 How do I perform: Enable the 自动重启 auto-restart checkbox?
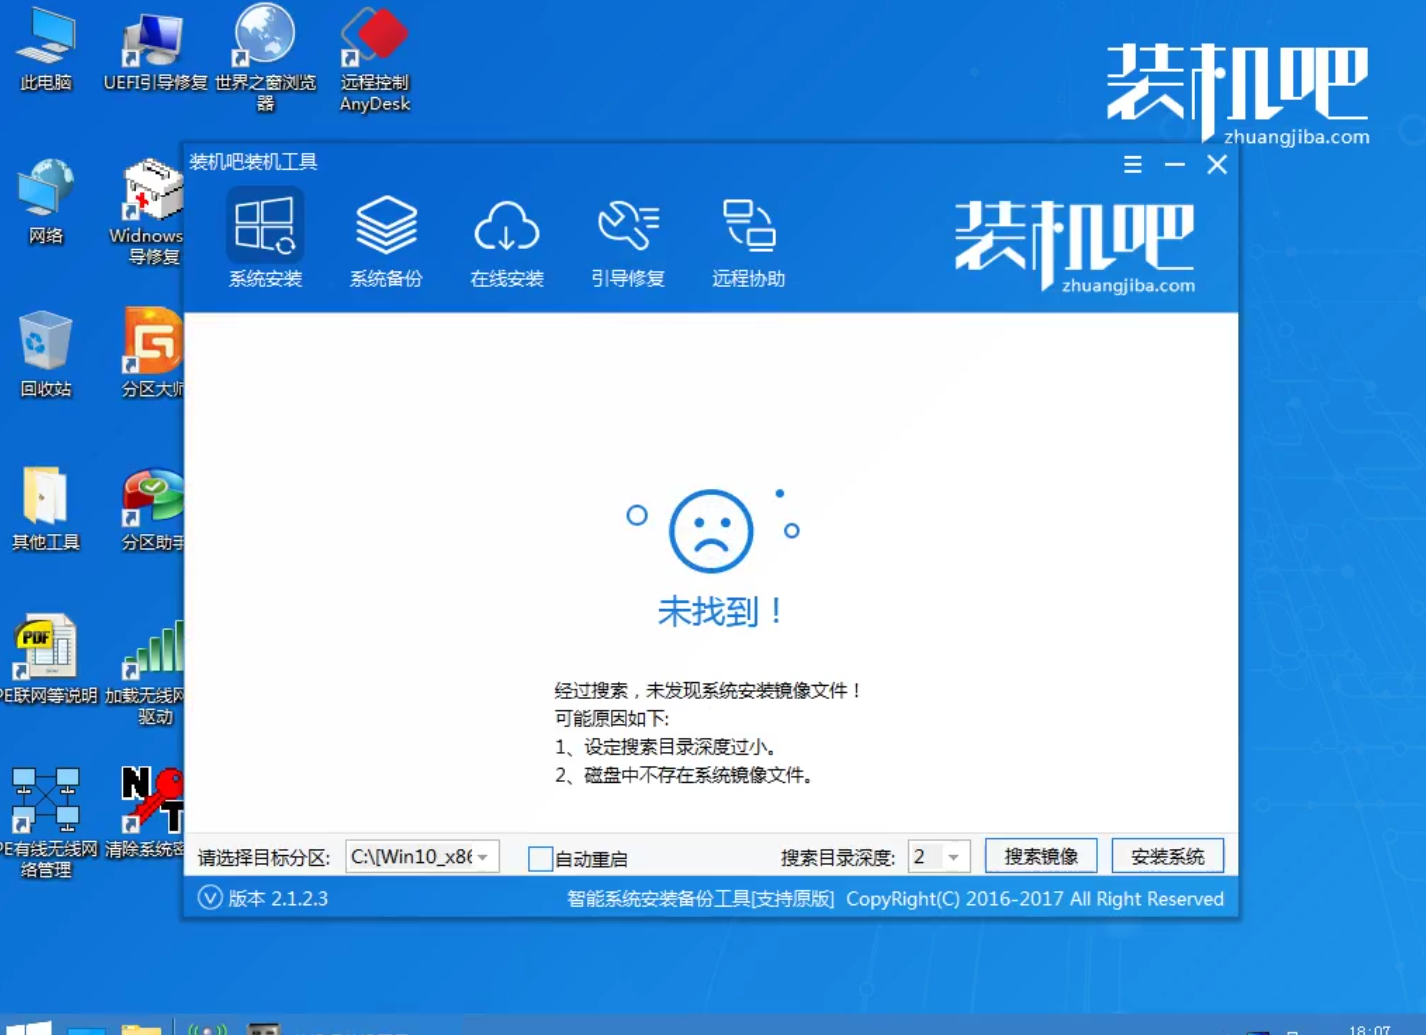click(x=540, y=858)
